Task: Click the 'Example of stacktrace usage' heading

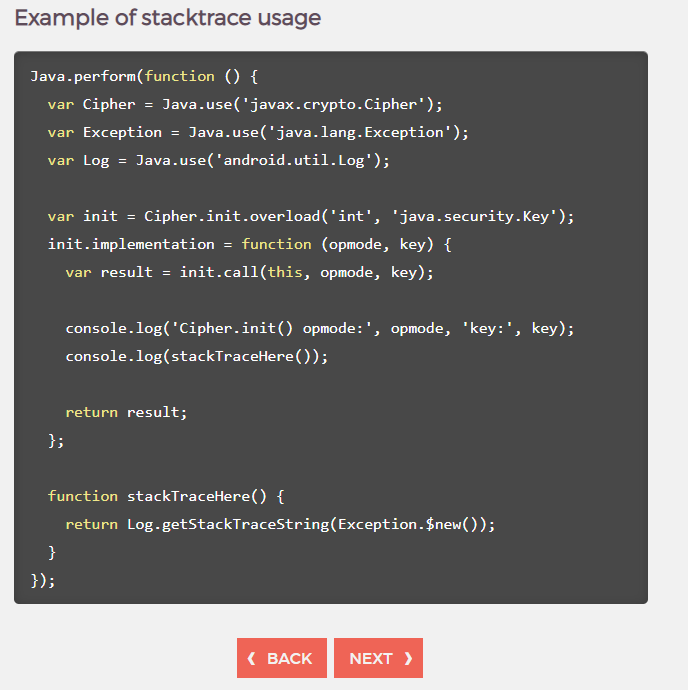Action: pyautogui.click(x=168, y=18)
